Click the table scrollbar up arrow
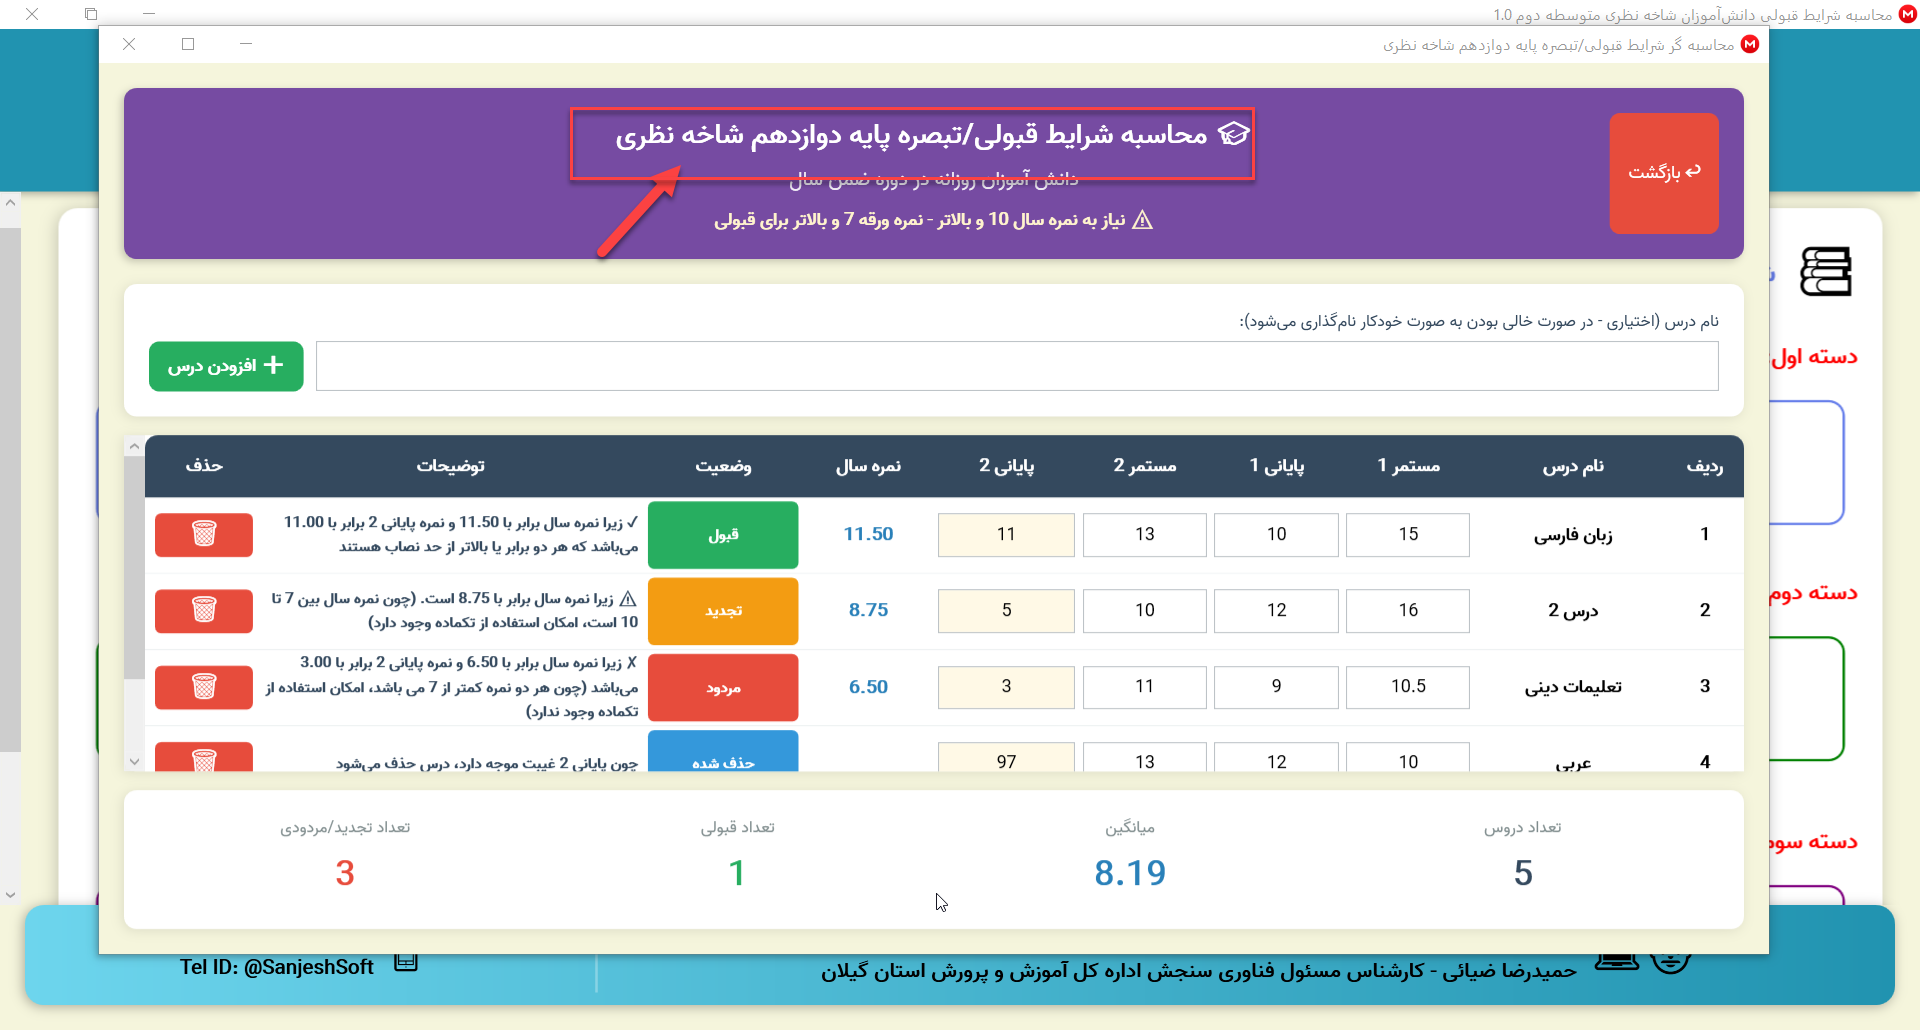The height and width of the screenshot is (1030, 1920). 134,447
